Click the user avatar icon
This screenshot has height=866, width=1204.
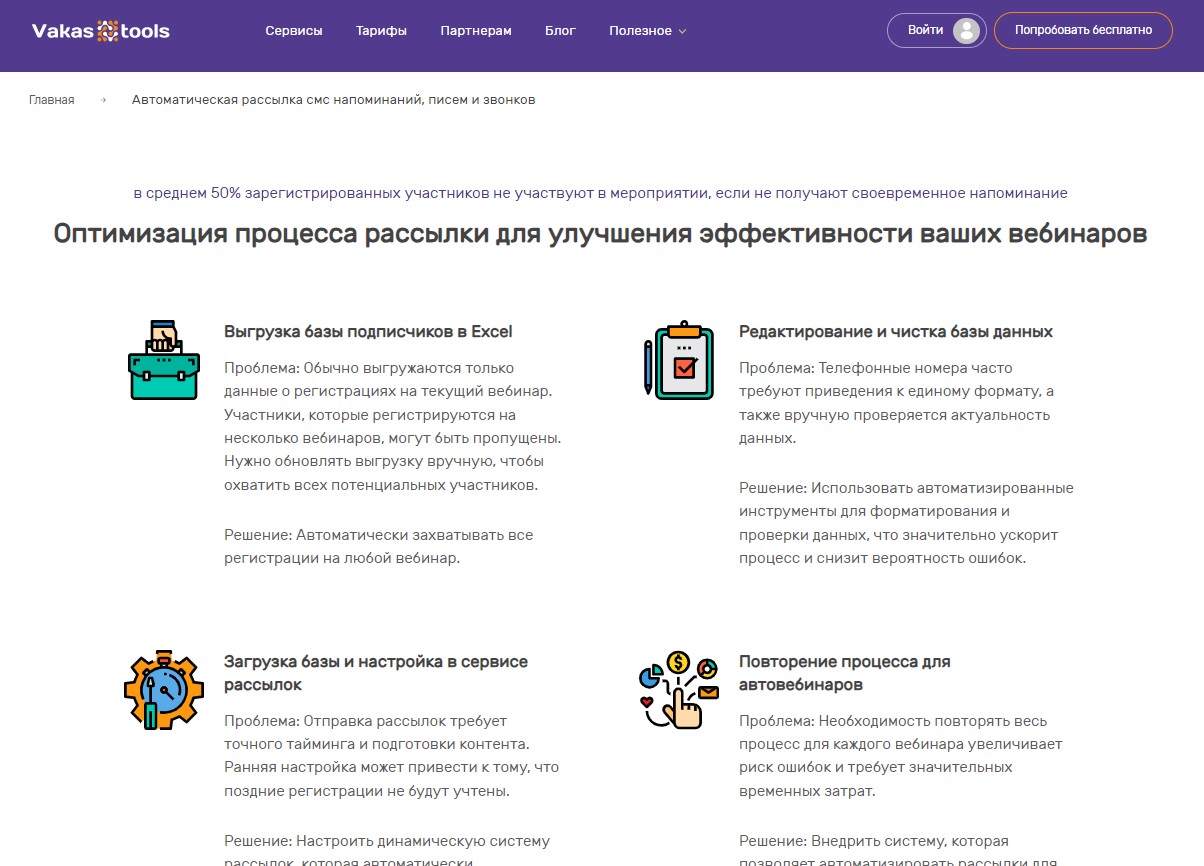point(965,31)
